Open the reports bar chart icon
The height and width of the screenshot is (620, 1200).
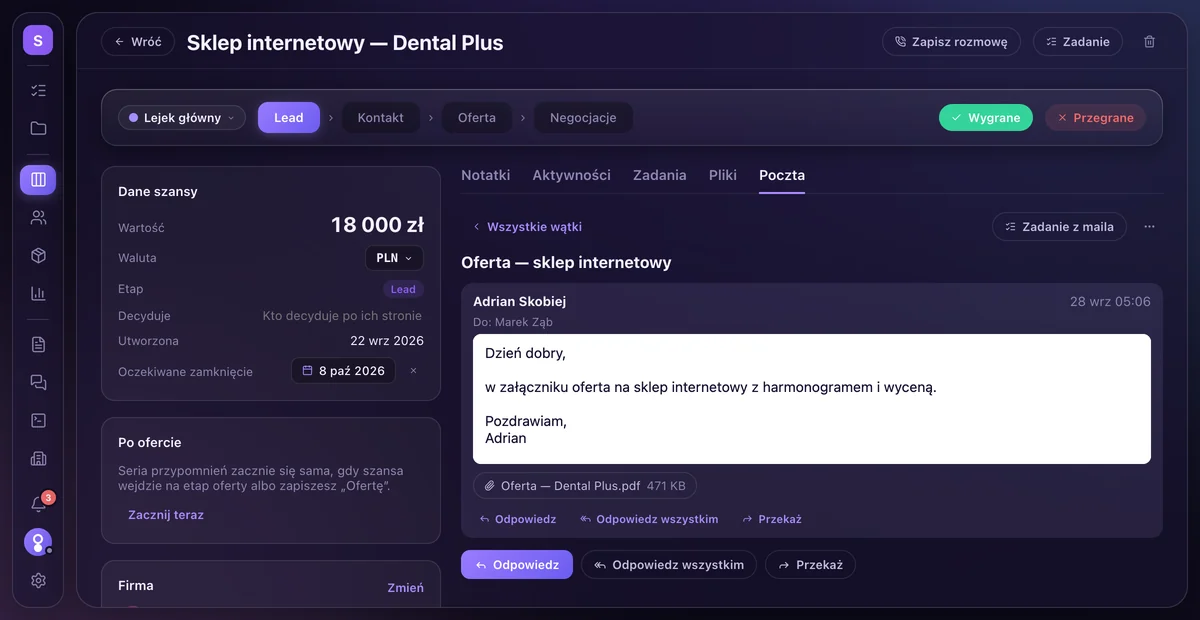pyautogui.click(x=38, y=293)
